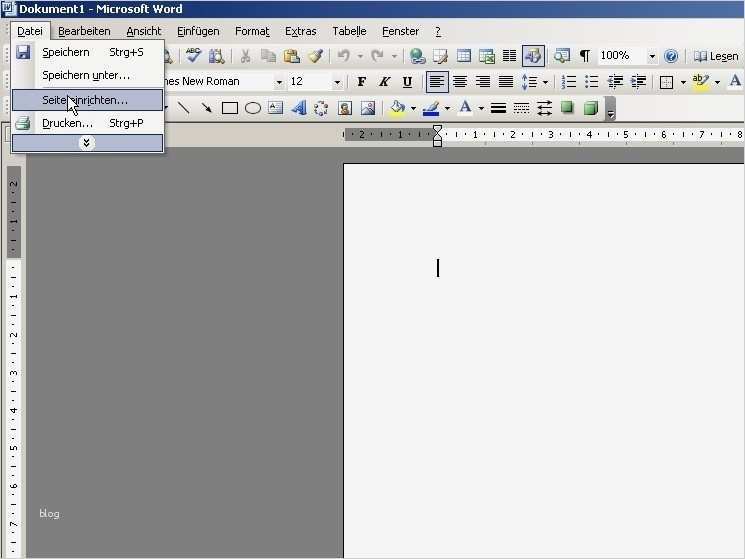The width and height of the screenshot is (745, 559).
Task: Cut selection with scissors icon
Action: coord(245,56)
